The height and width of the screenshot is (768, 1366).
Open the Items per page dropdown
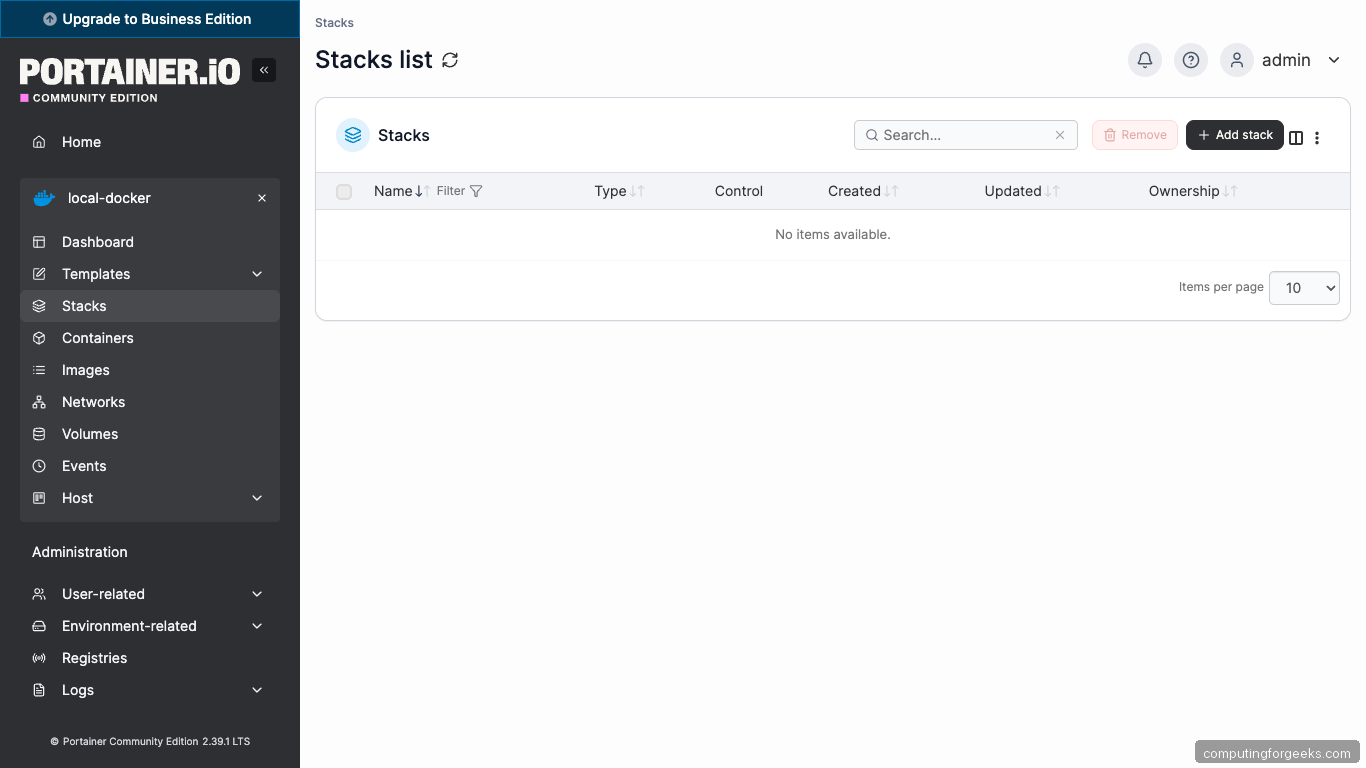tap(1304, 288)
